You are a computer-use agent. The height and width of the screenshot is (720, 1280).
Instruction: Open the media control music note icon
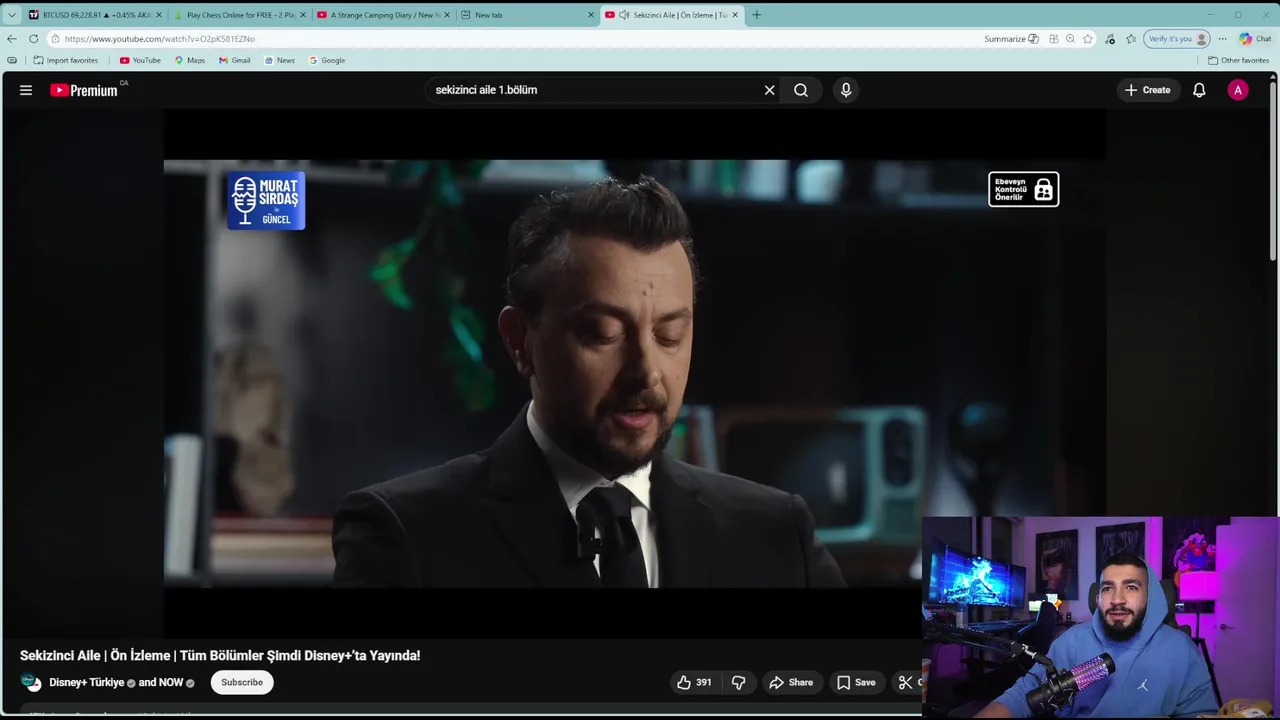(1110, 39)
